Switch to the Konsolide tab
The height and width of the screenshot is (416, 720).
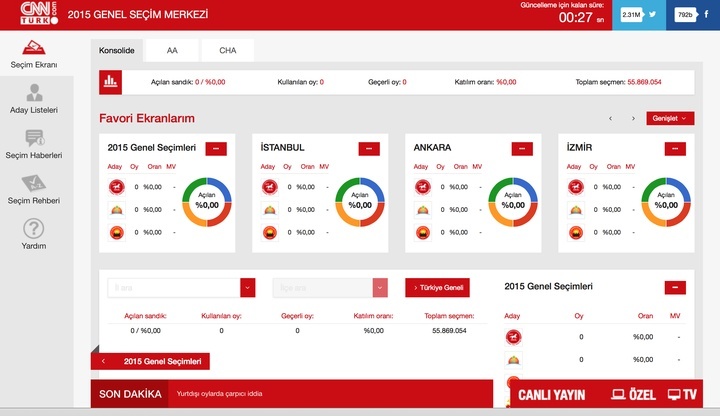coord(117,51)
